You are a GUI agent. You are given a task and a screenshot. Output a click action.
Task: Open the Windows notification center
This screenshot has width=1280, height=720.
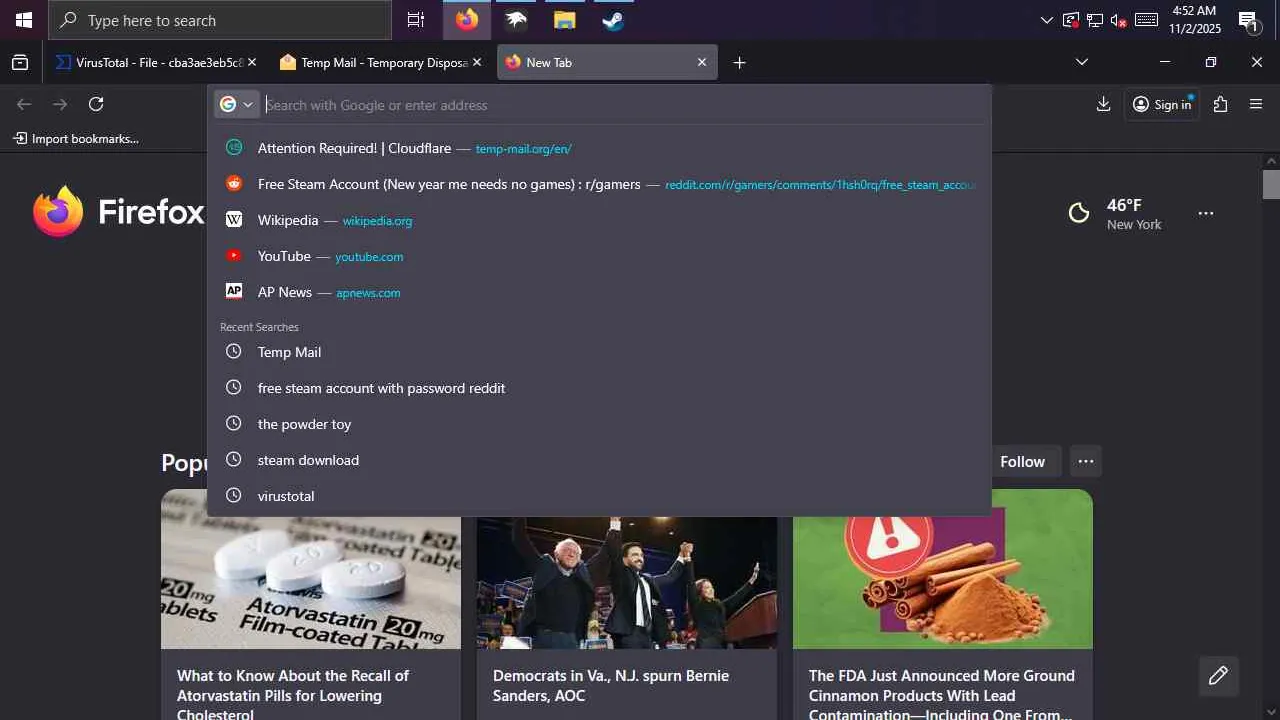[1248, 20]
